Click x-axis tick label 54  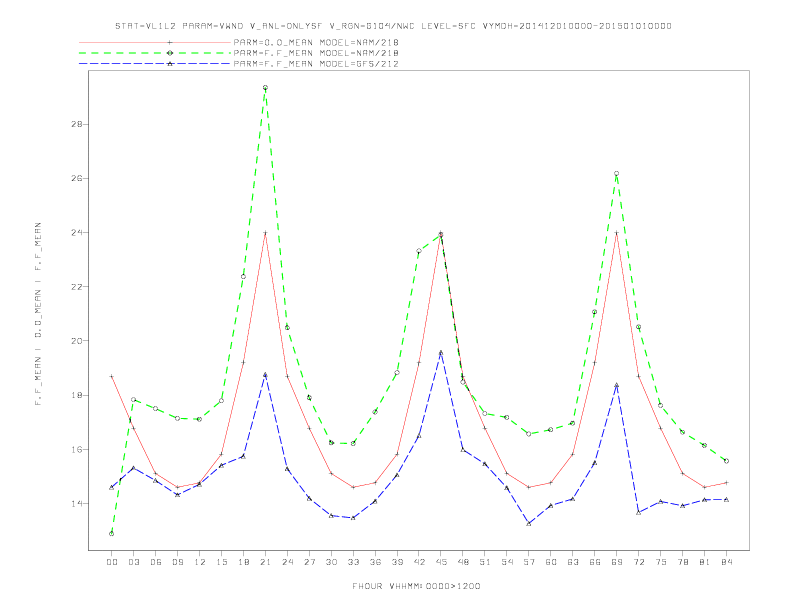(507, 562)
